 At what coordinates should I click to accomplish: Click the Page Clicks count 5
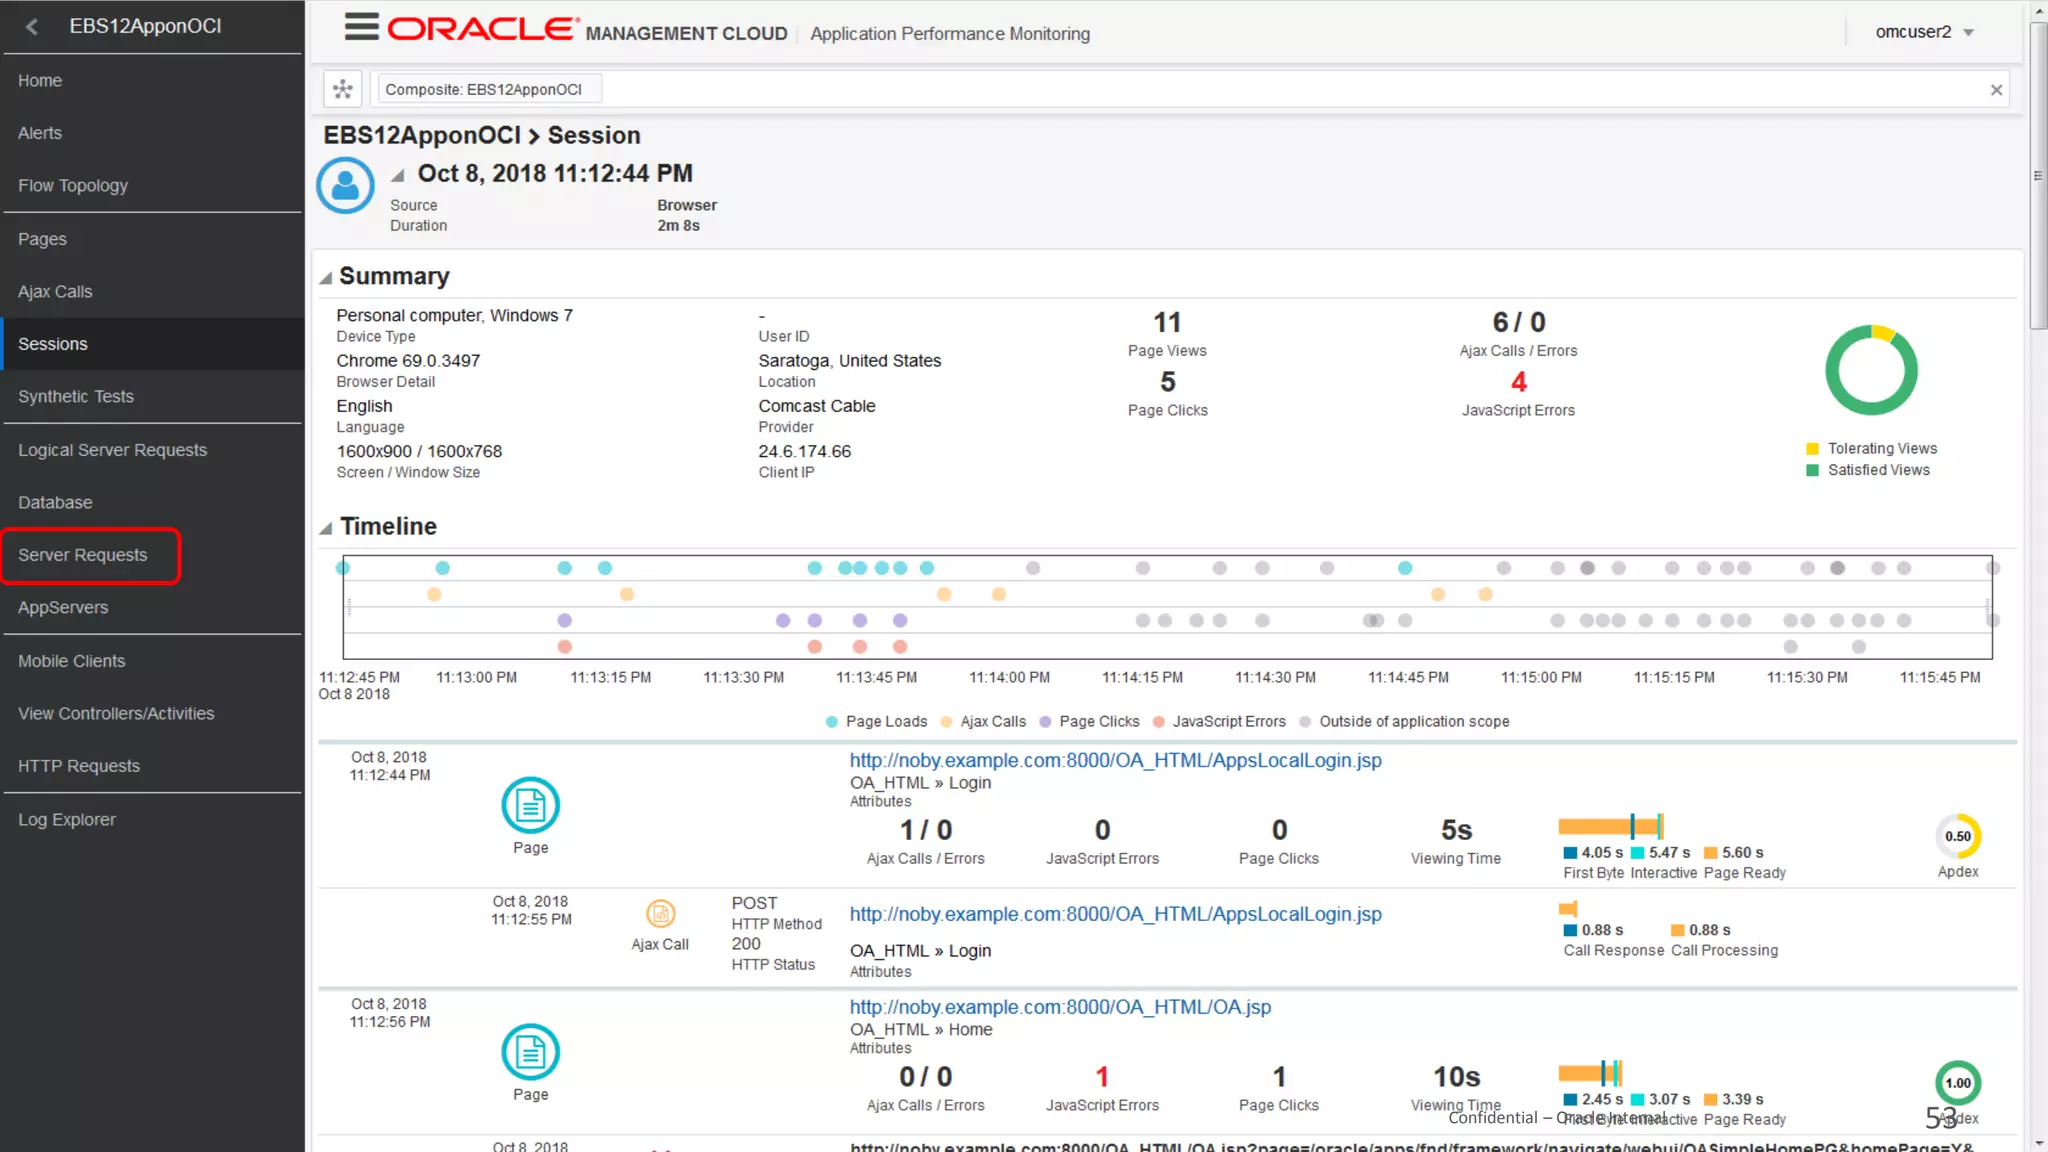pyautogui.click(x=1167, y=382)
